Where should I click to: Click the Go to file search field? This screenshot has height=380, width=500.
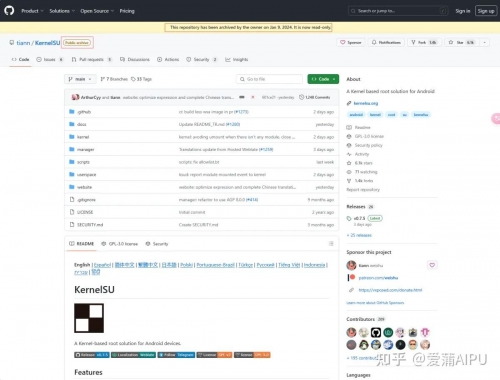click(269, 79)
